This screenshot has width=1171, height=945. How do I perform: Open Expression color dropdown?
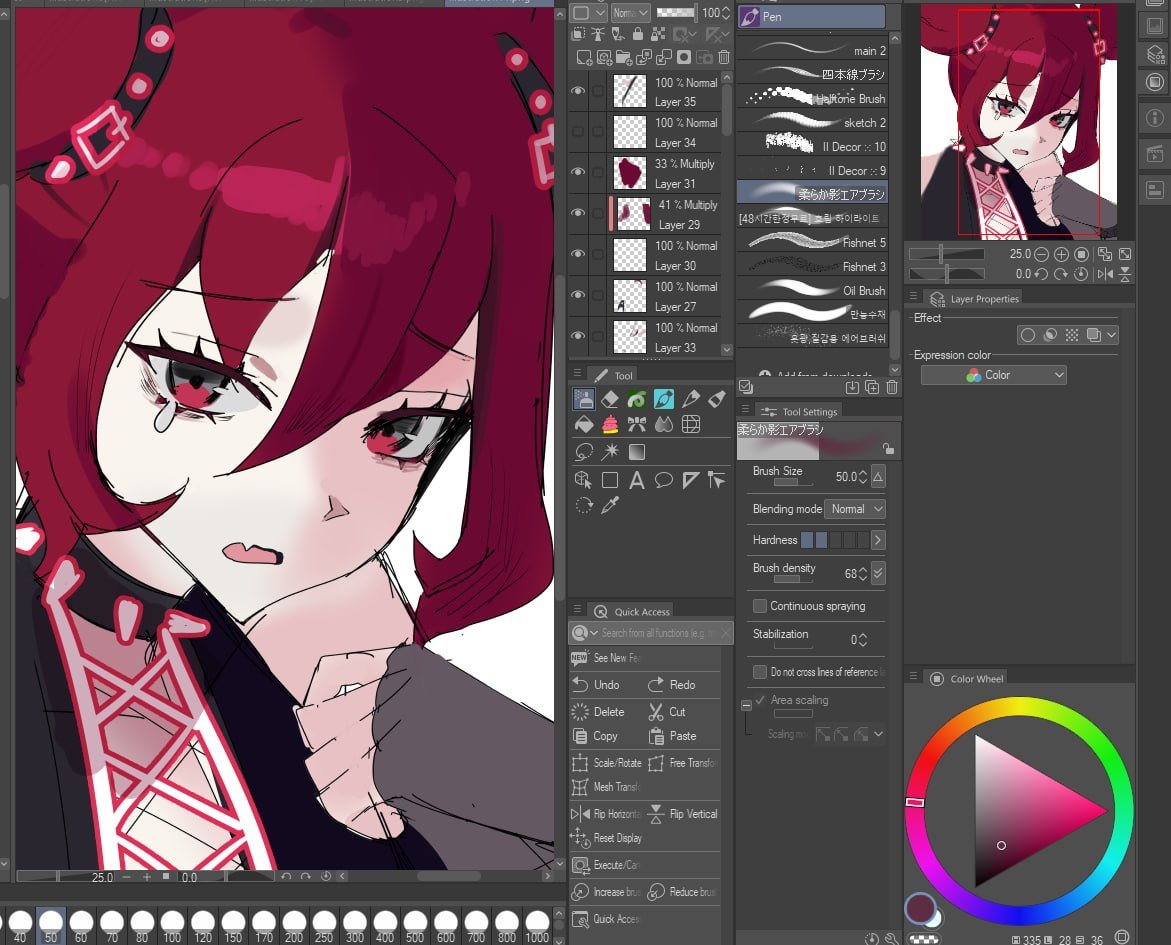993,375
